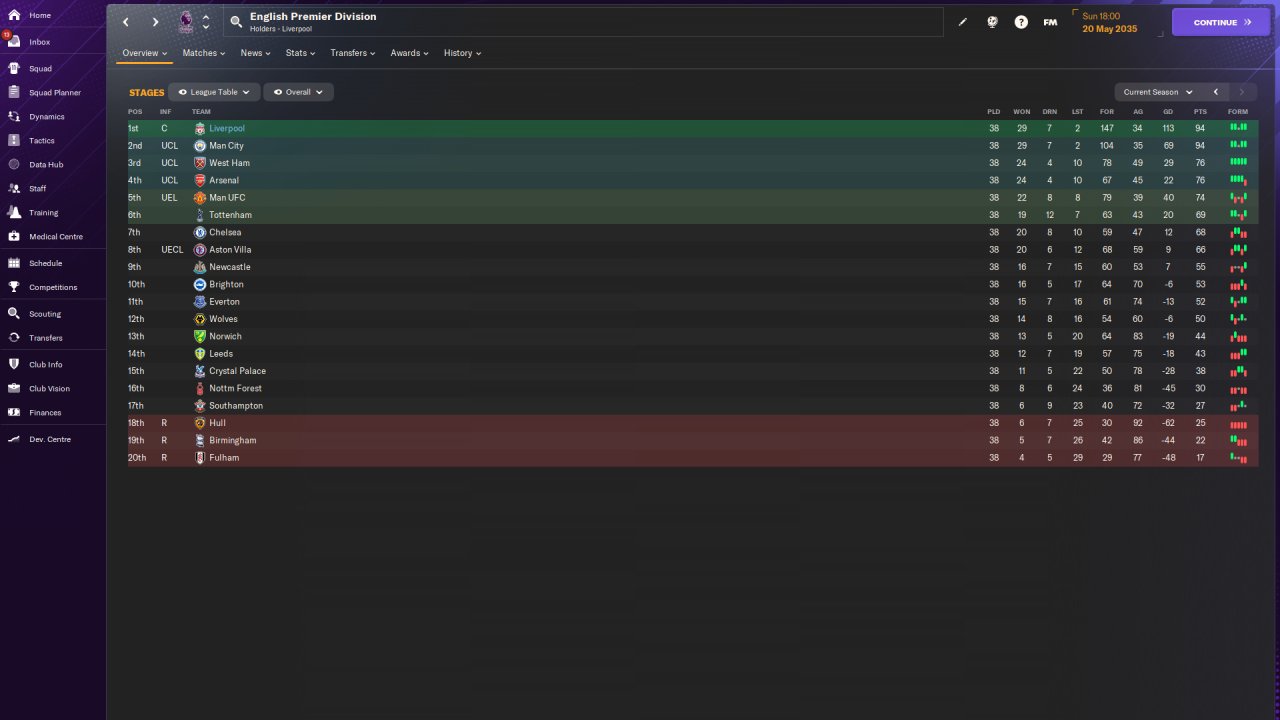
Task: Open the History tab dropdown
Action: (x=462, y=53)
